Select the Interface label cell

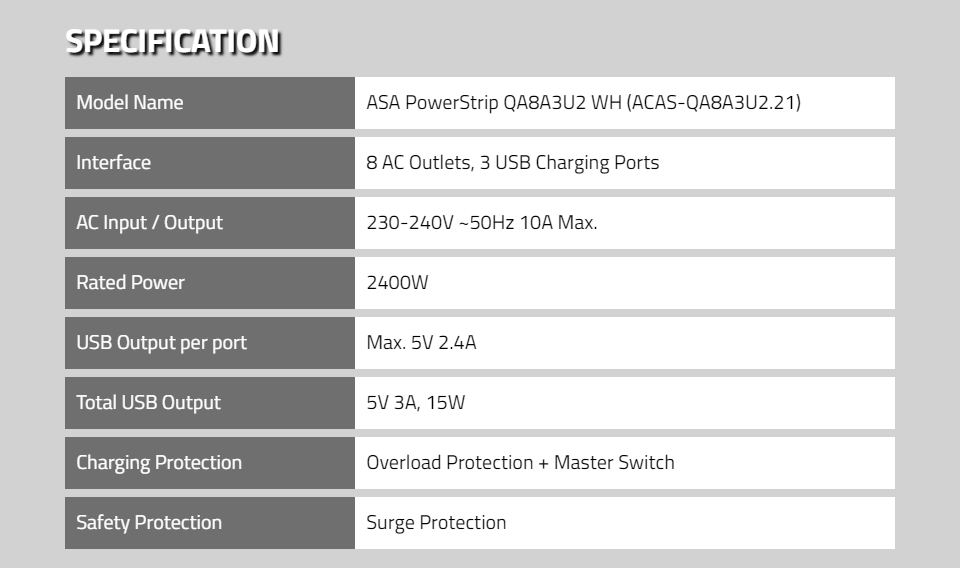point(210,163)
